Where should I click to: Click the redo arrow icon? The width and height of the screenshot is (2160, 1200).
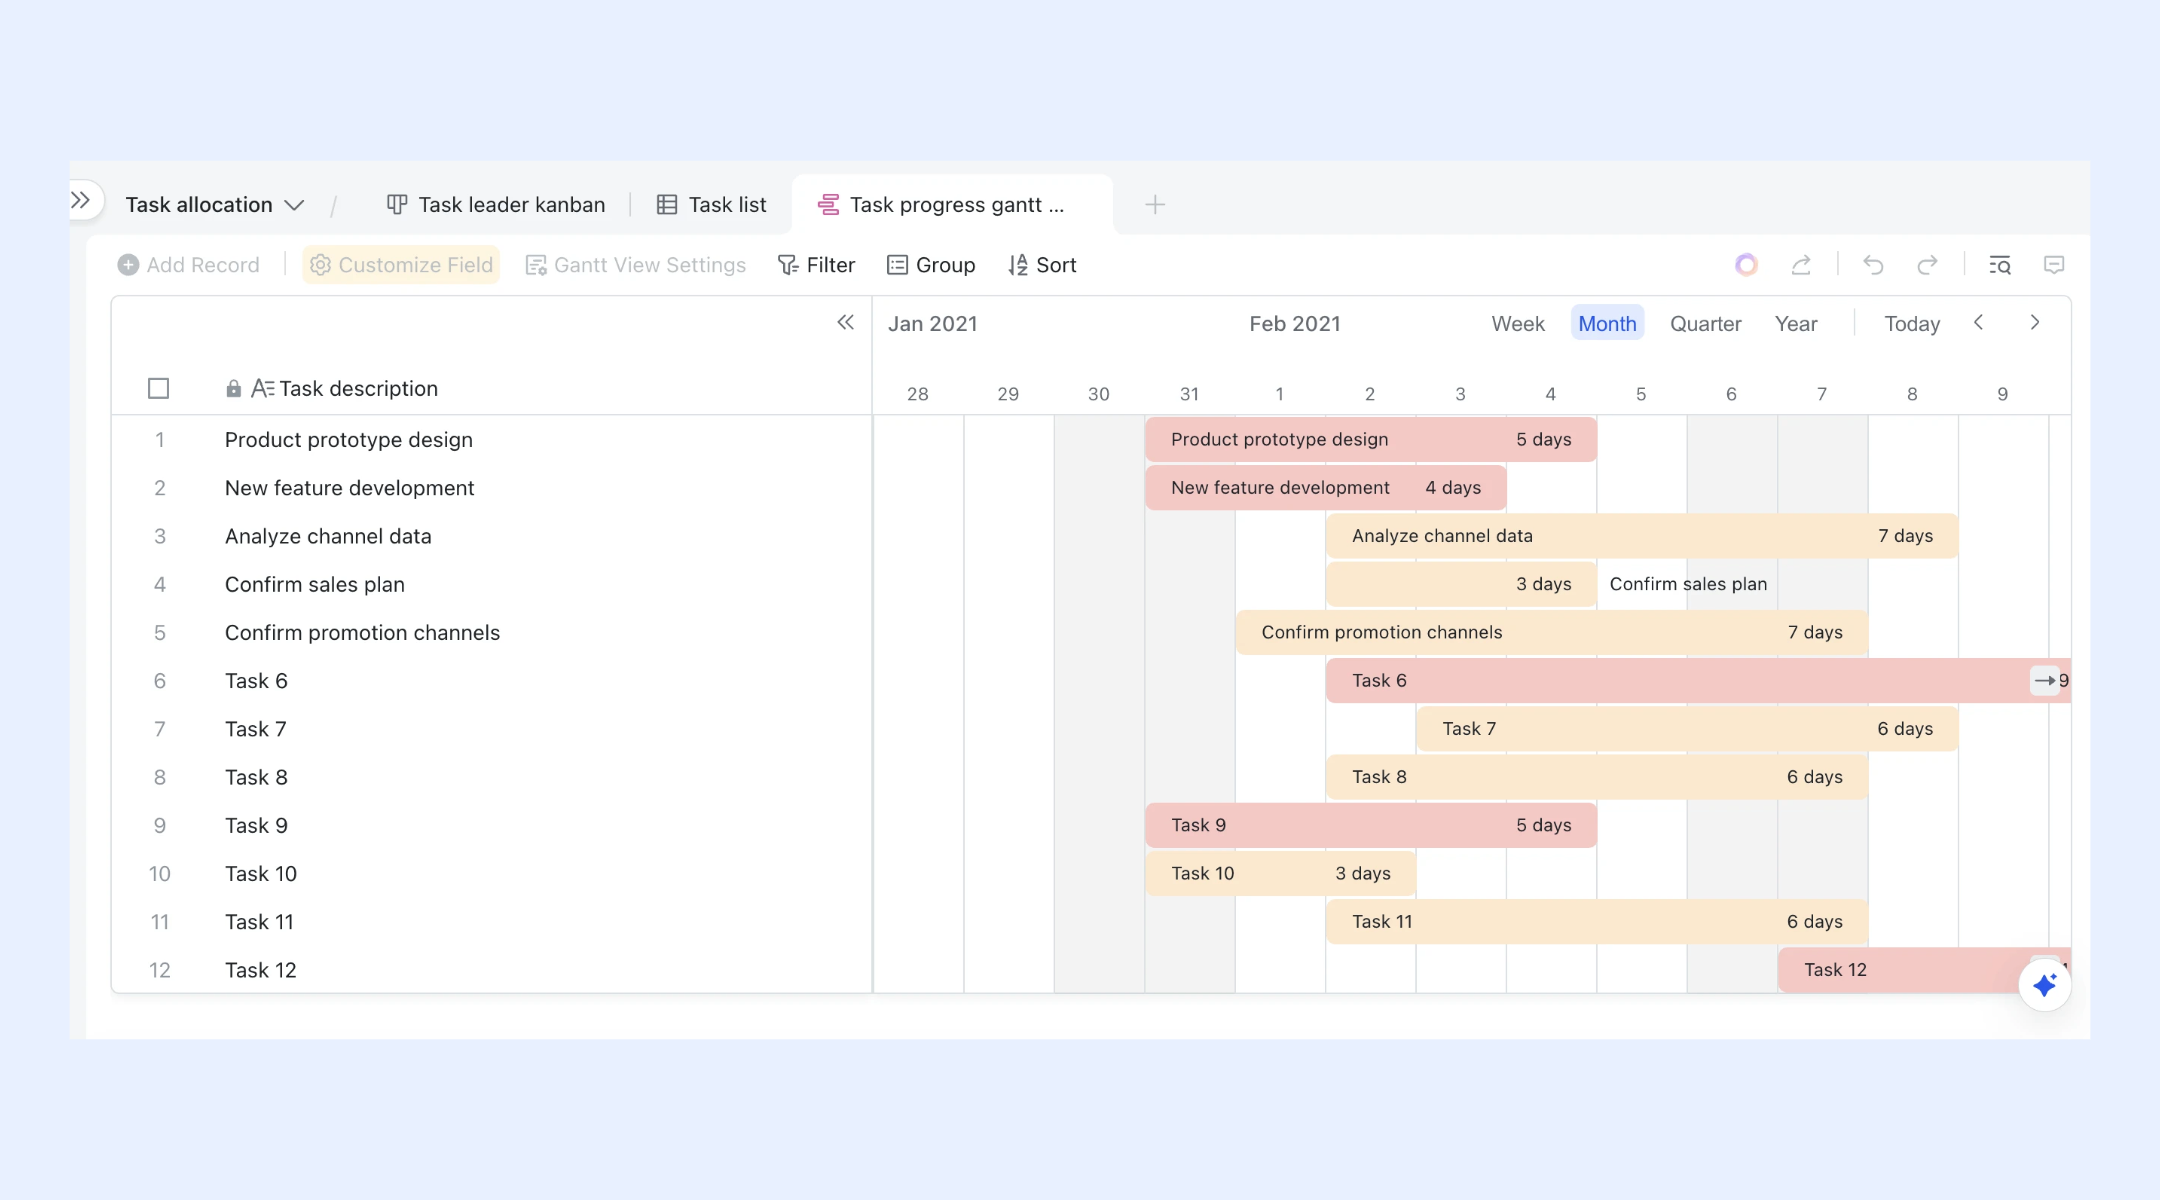1927,265
